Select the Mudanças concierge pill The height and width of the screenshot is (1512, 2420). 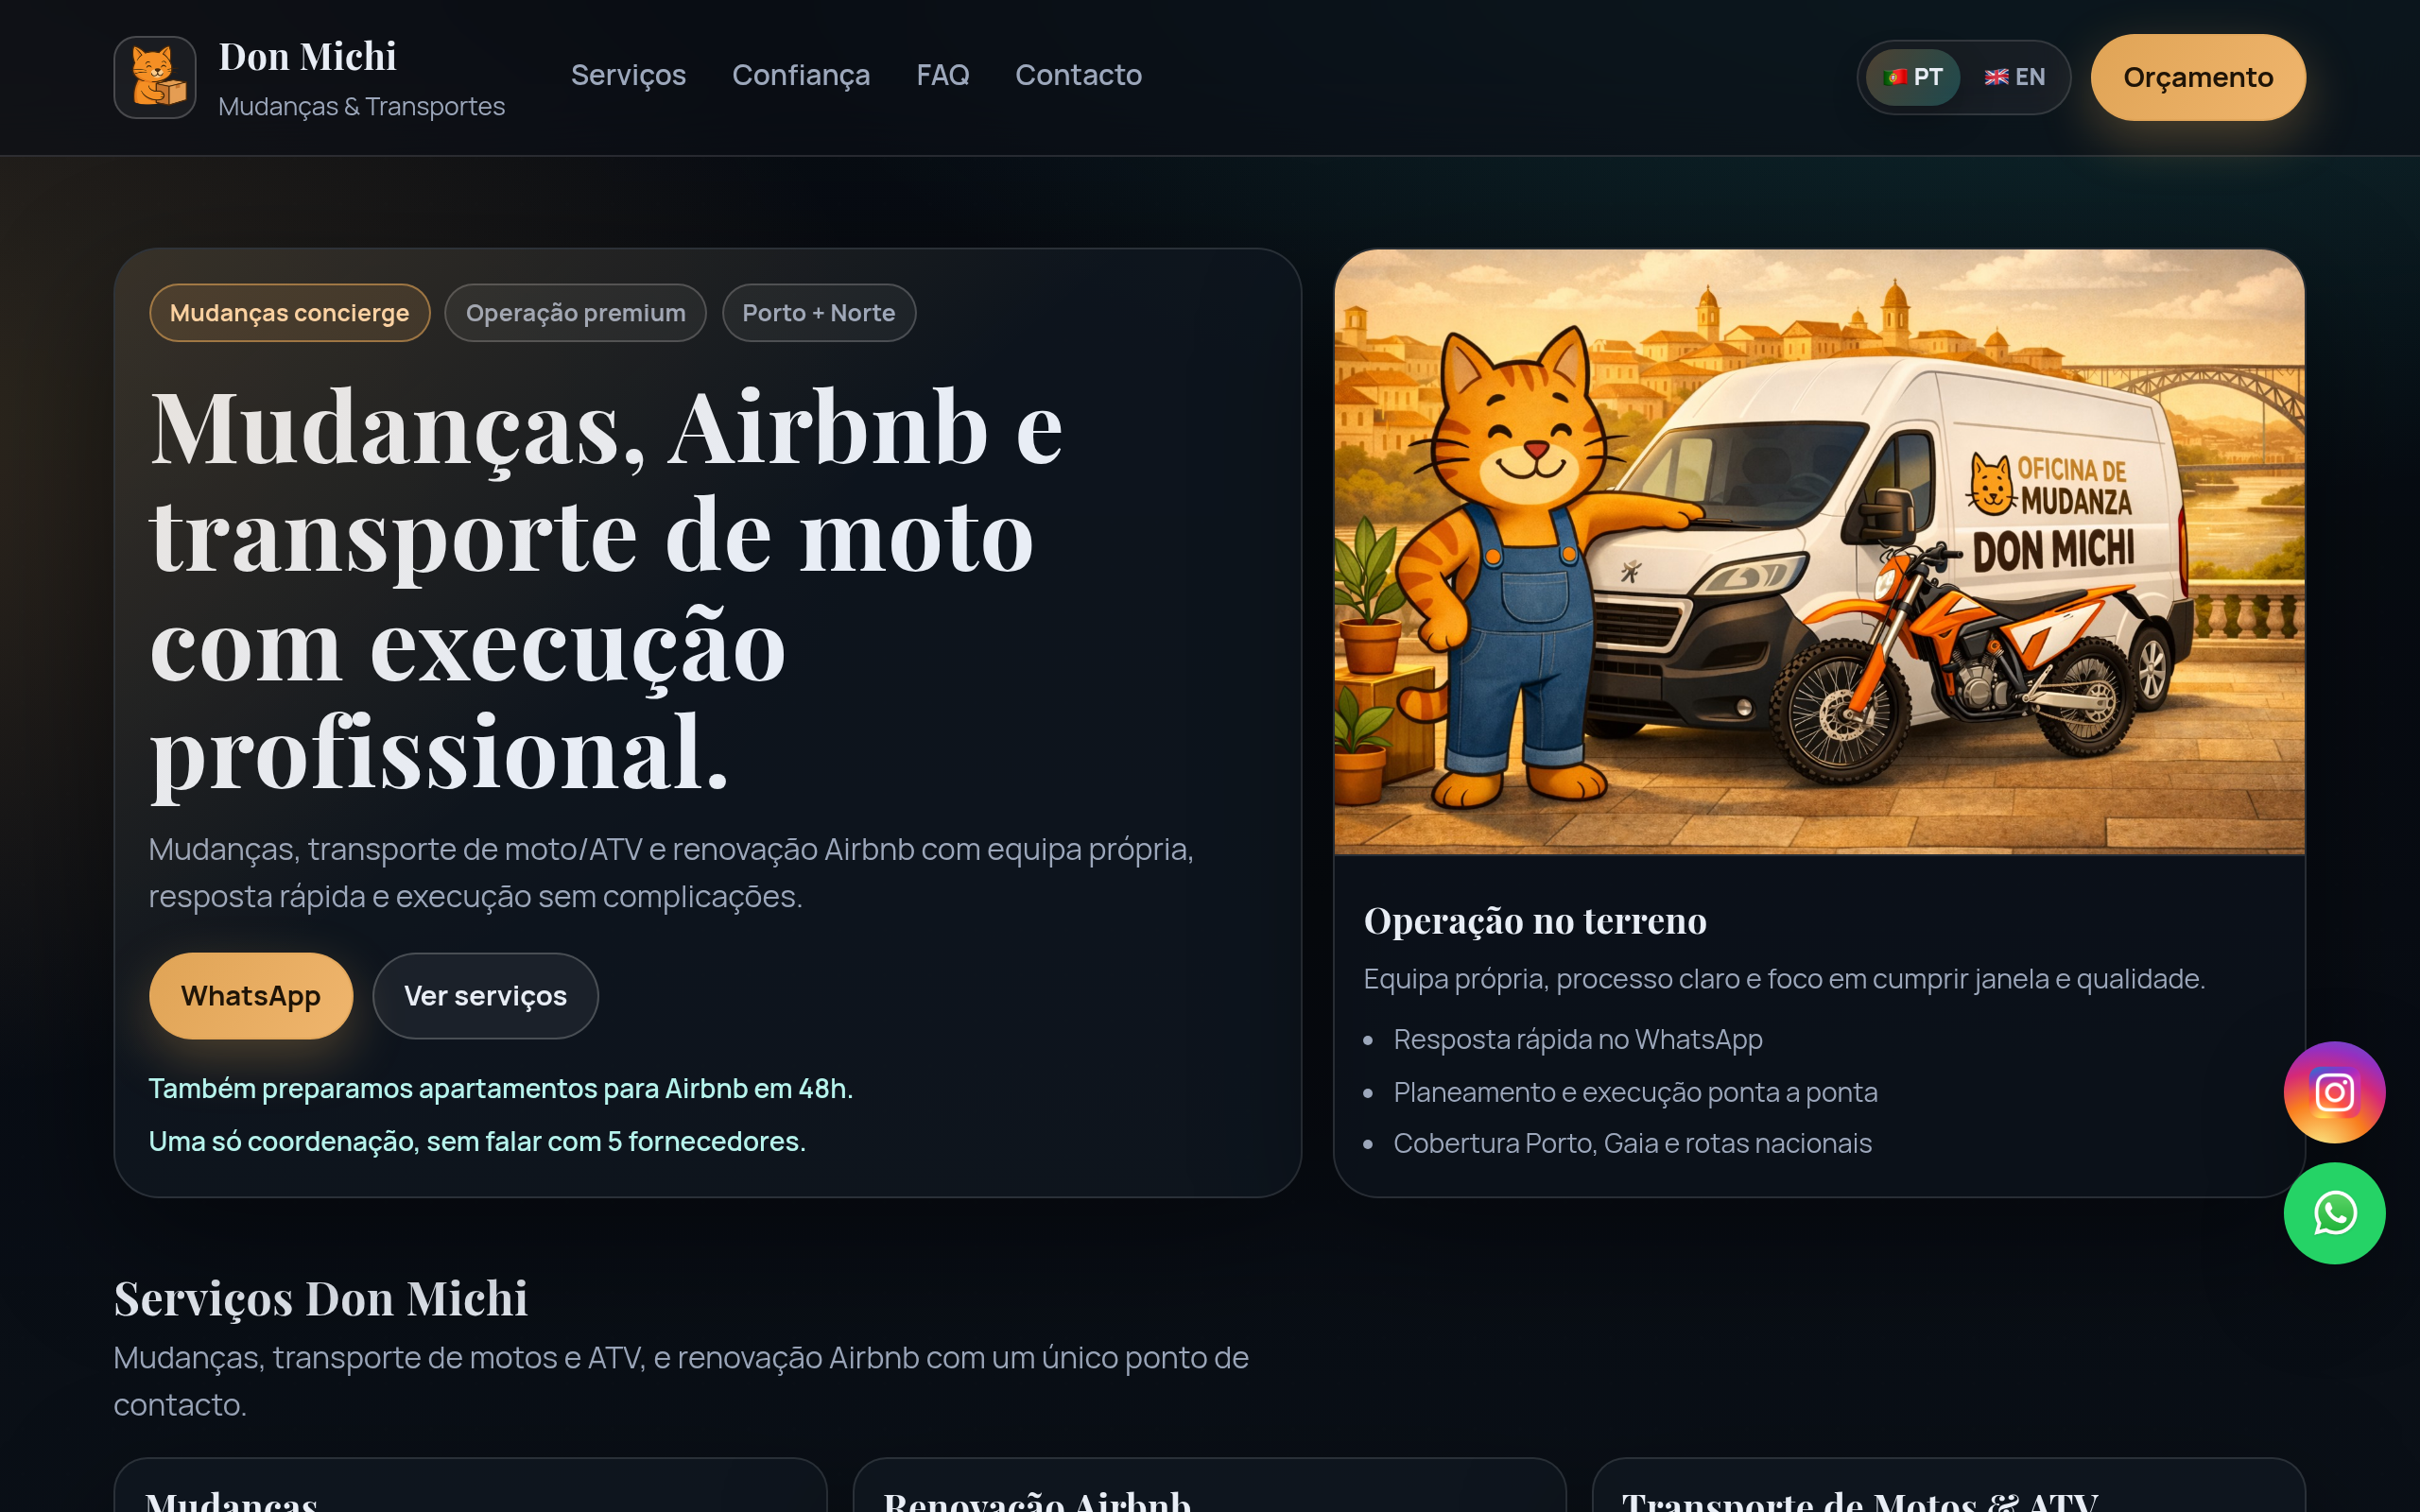coord(290,313)
